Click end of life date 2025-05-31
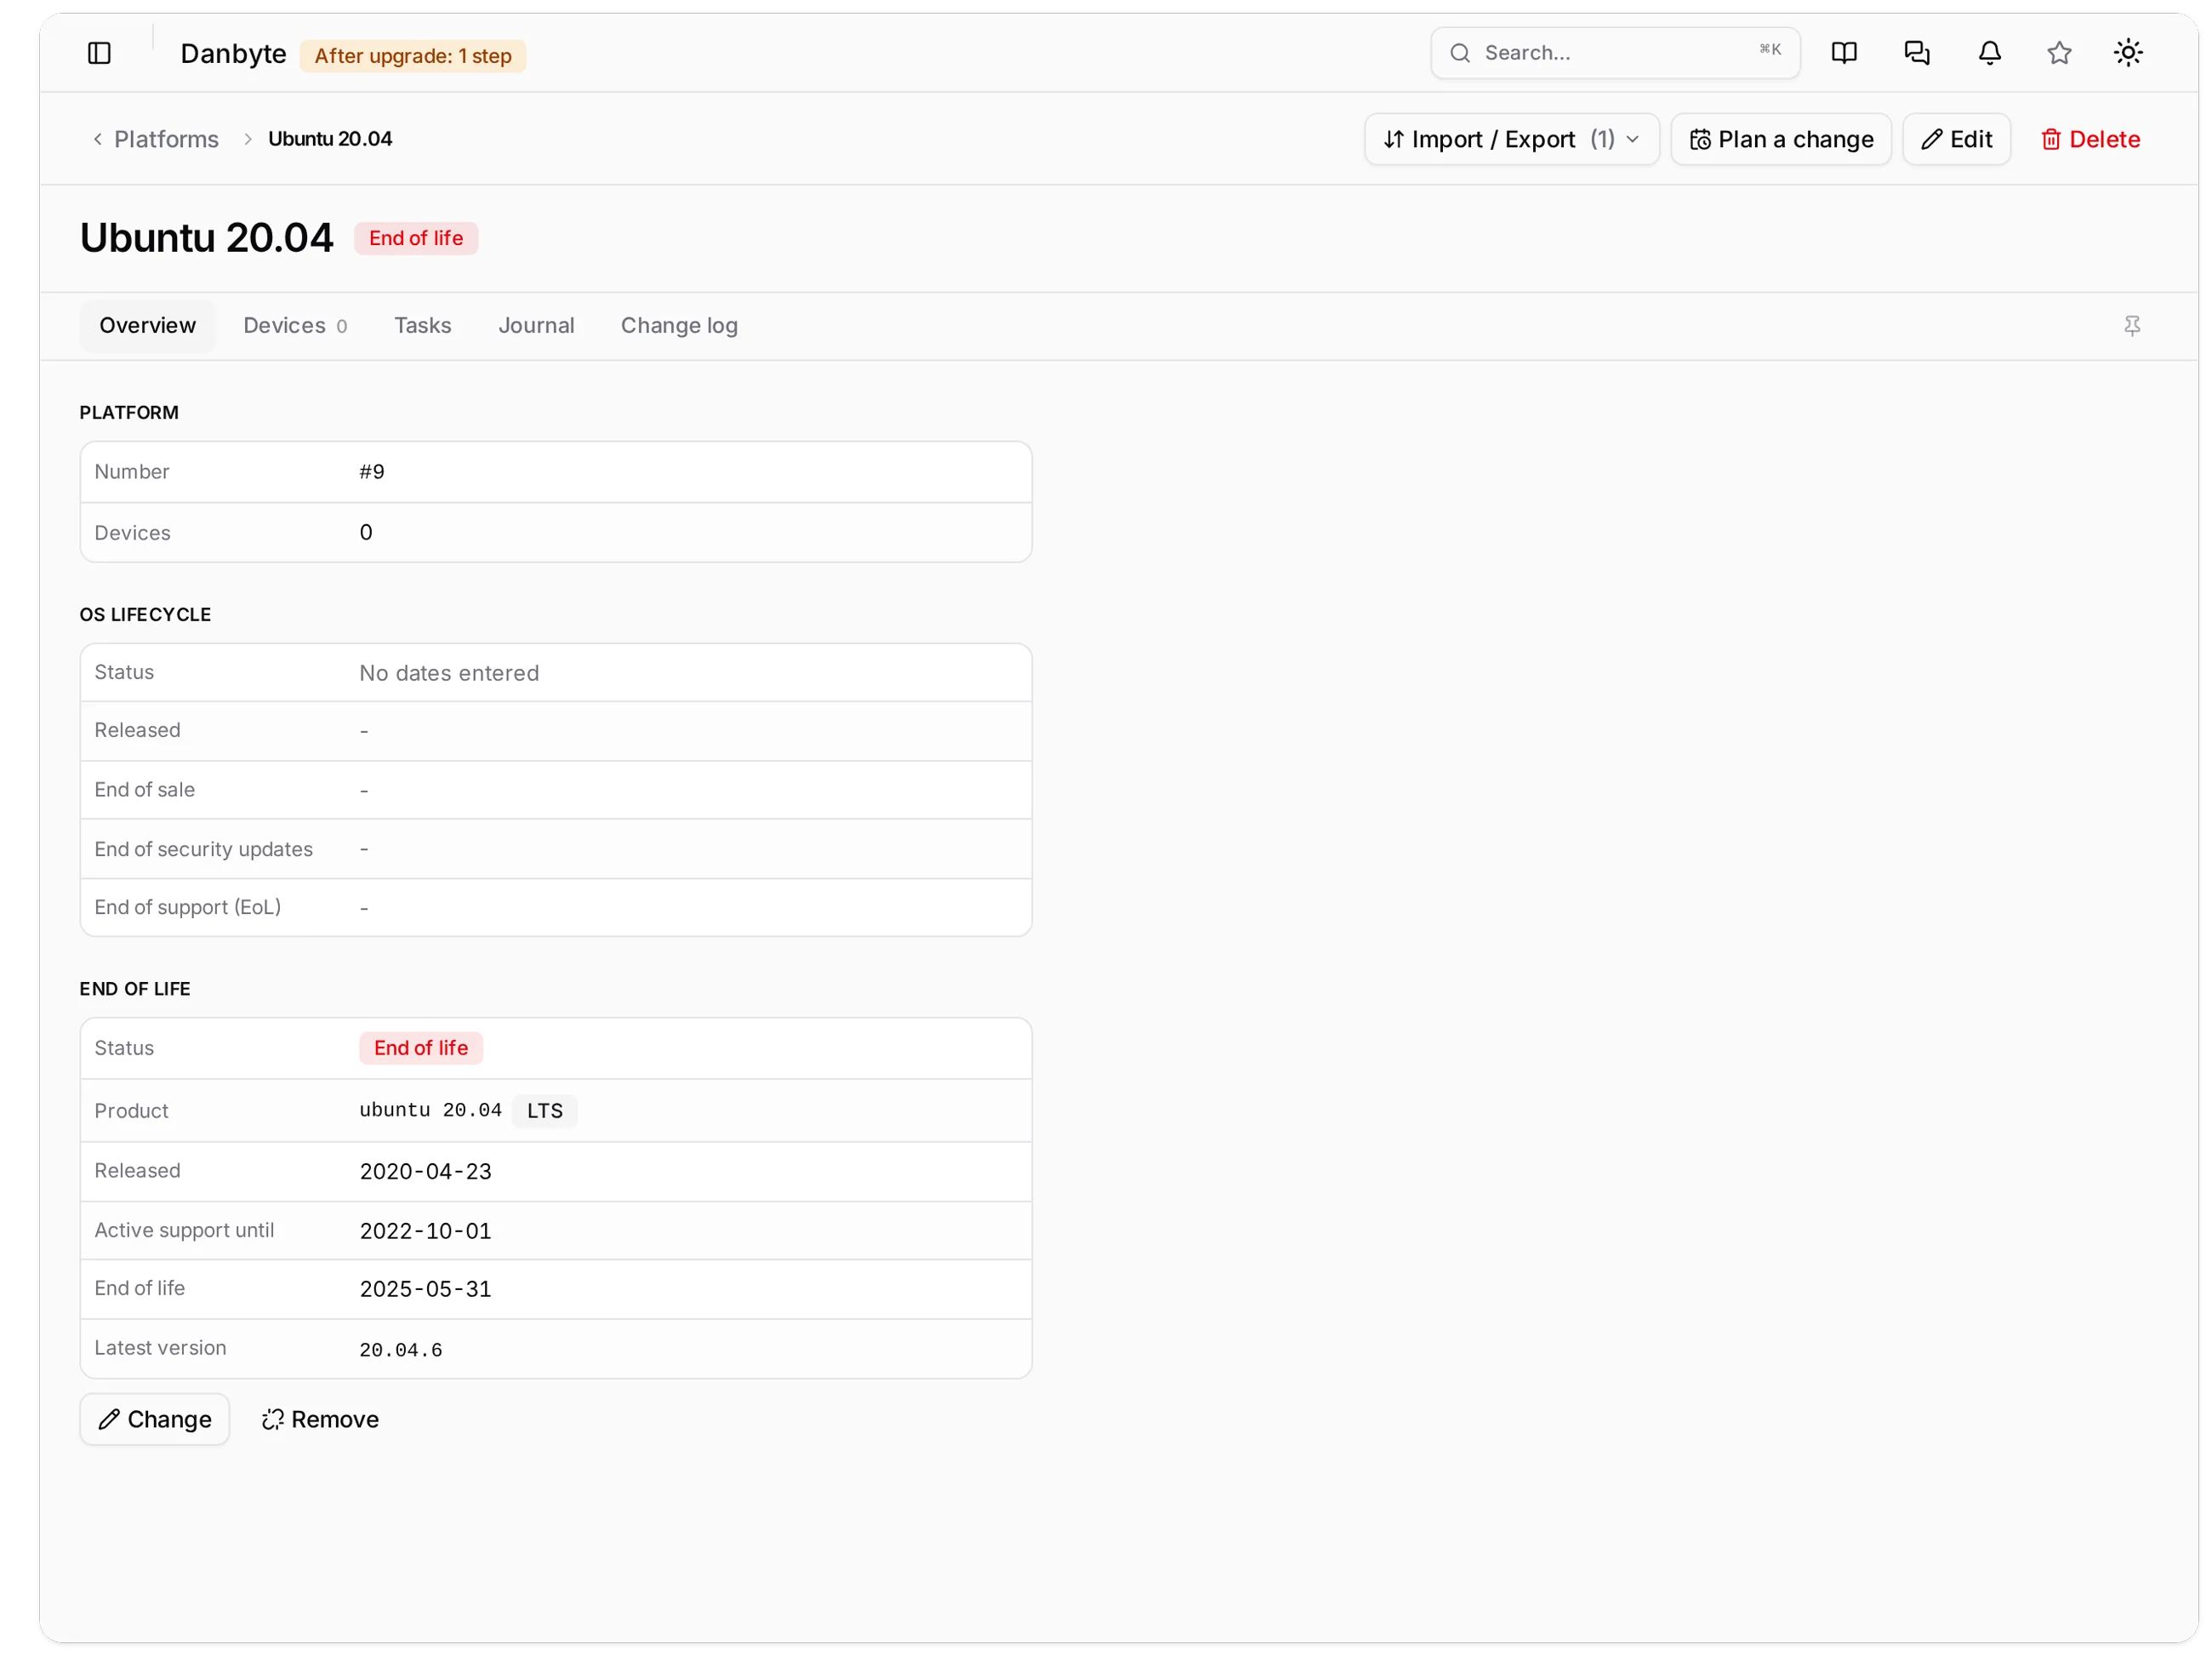The height and width of the screenshot is (1656, 2212). (x=426, y=1289)
